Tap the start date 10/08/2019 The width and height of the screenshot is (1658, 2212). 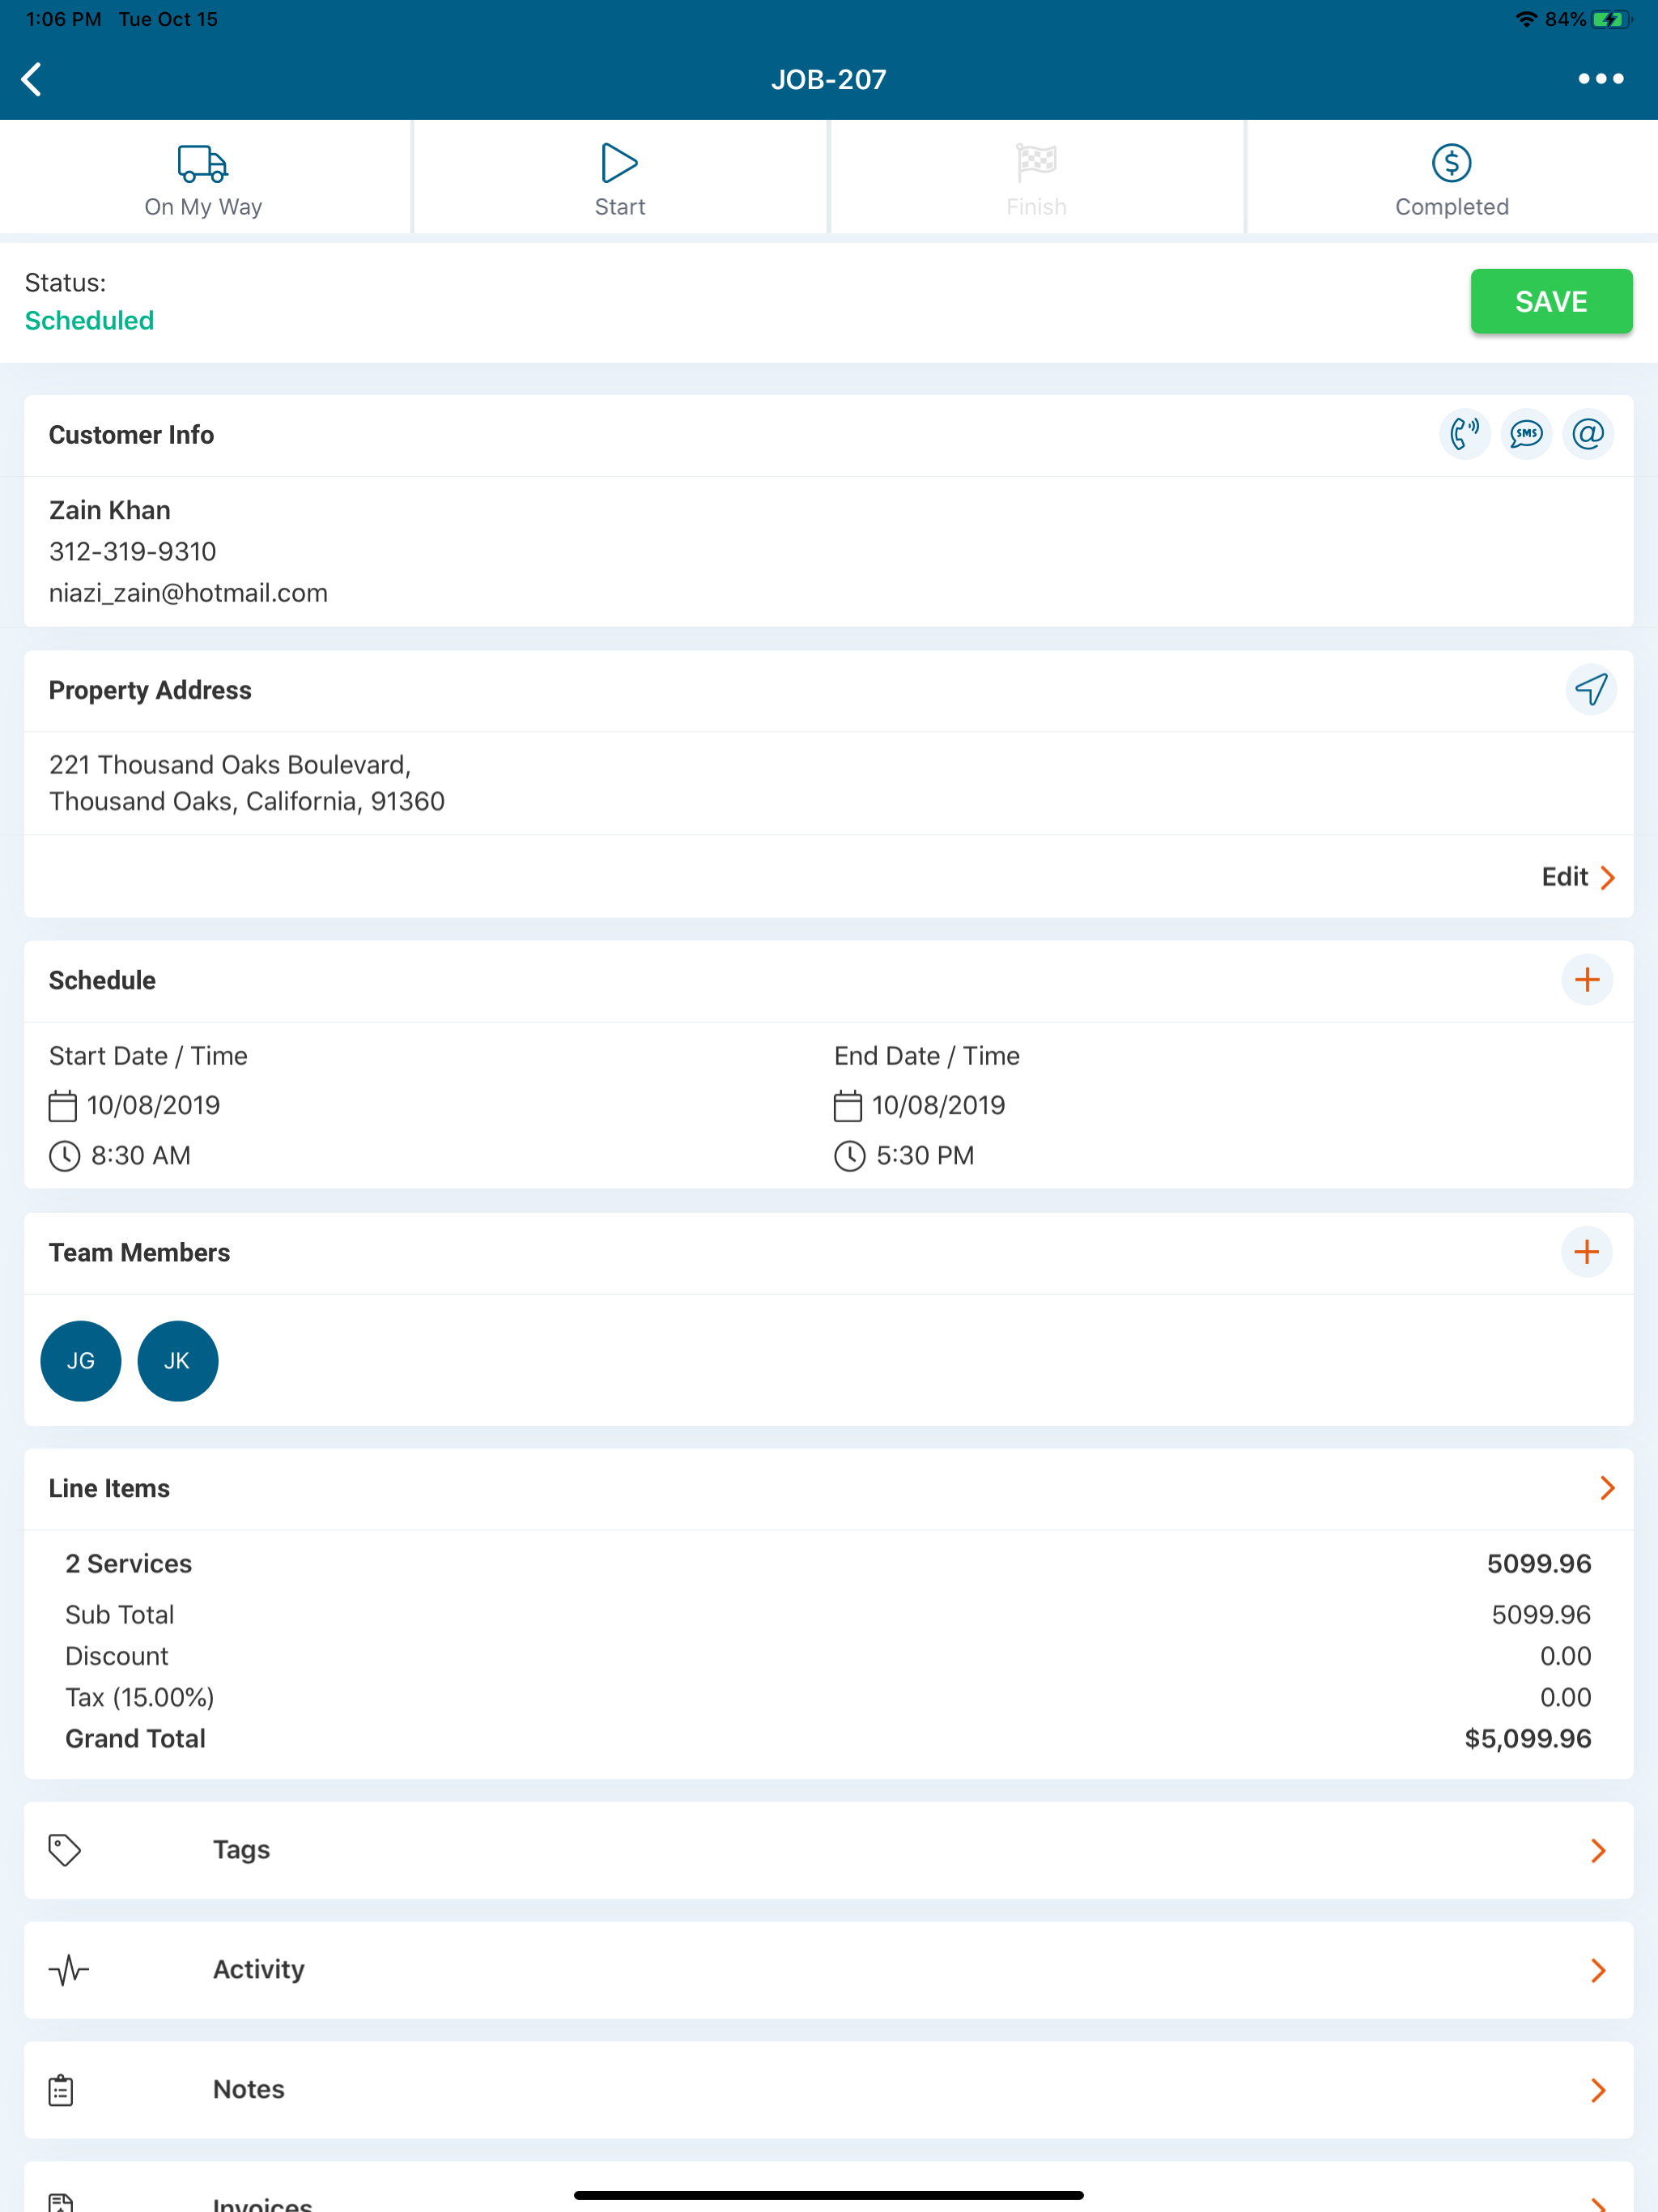coord(153,1105)
